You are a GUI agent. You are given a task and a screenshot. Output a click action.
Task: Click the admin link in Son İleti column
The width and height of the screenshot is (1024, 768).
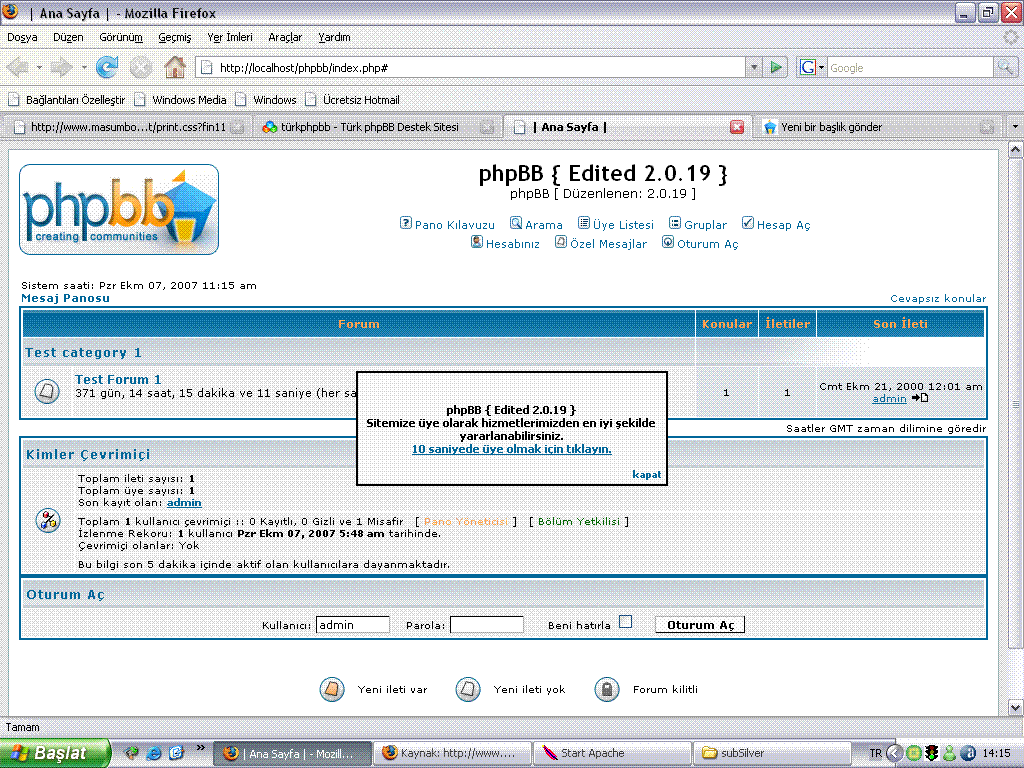[889, 398]
